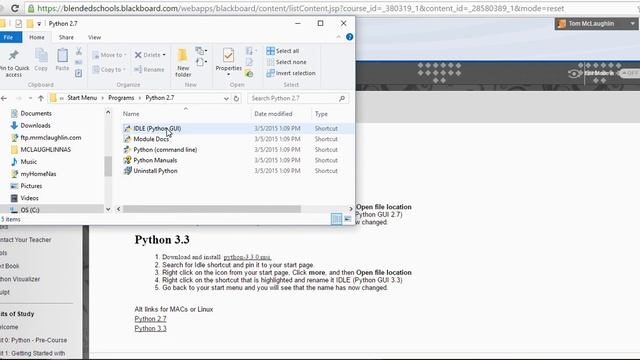Select the Module Docs shortcut
The height and width of the screenshot is (360, 640).
click(147, 139)
